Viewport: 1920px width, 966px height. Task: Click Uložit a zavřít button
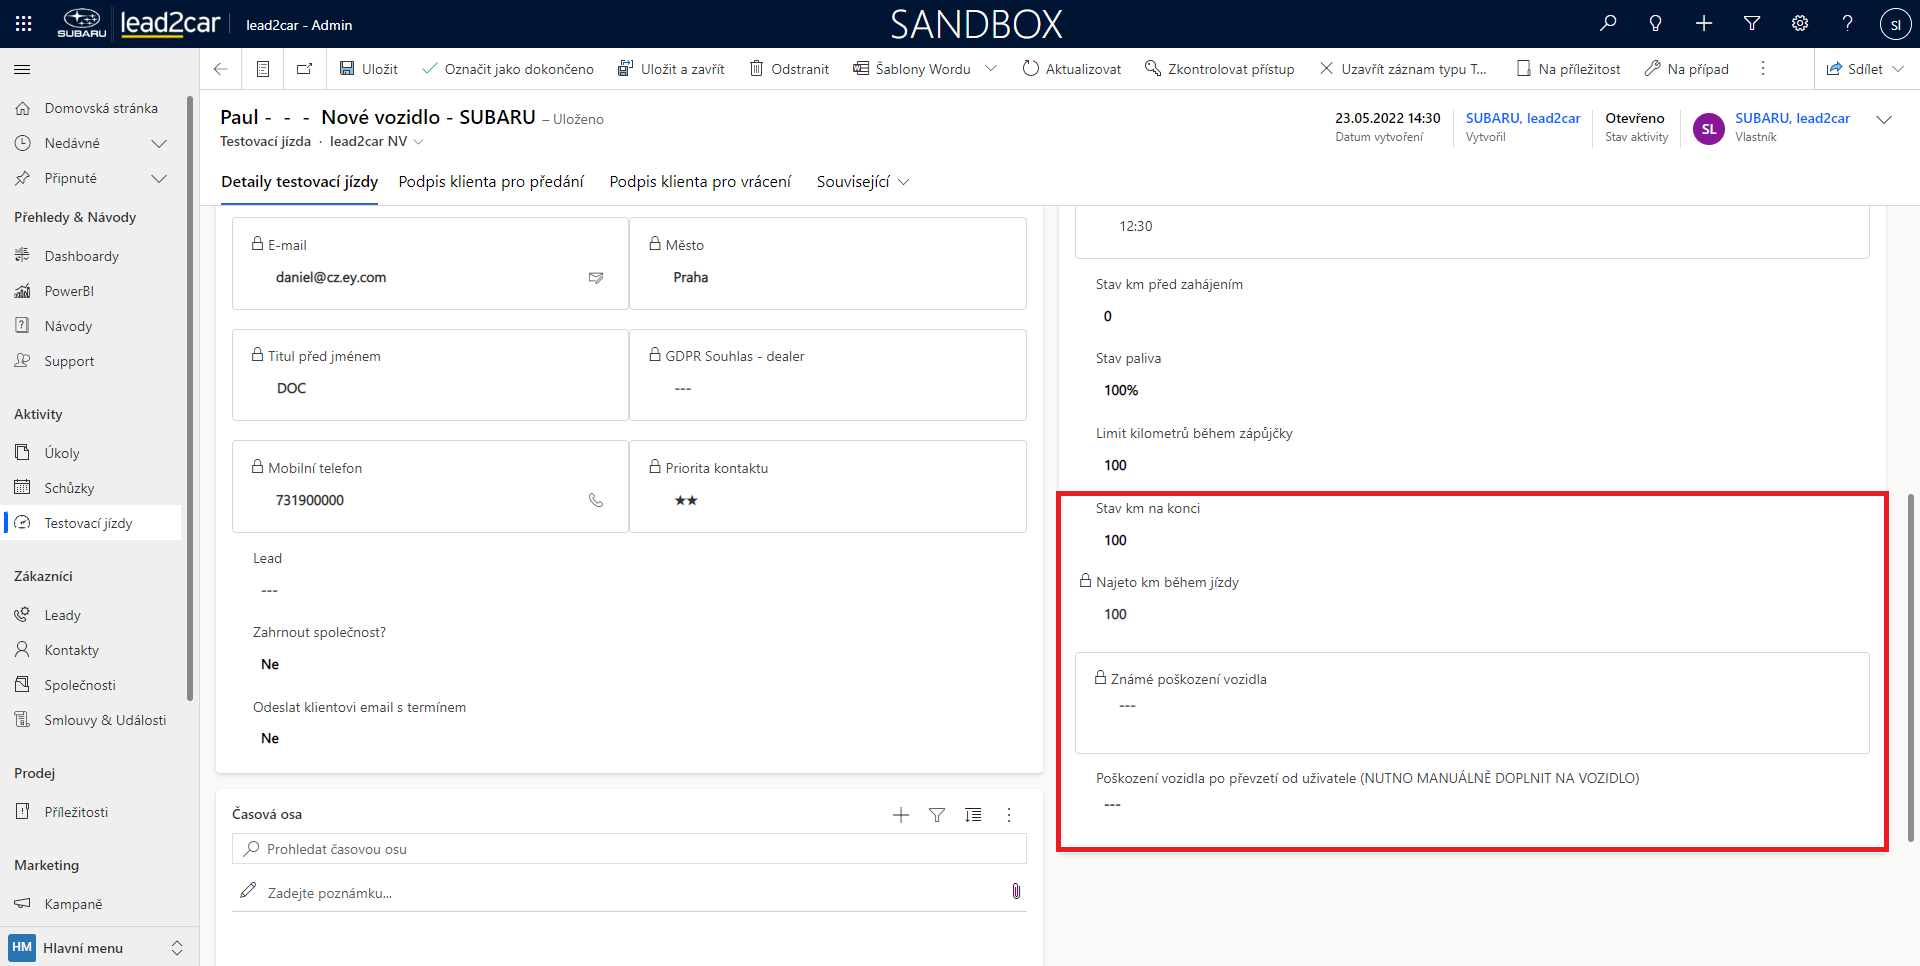coord(671,69)
